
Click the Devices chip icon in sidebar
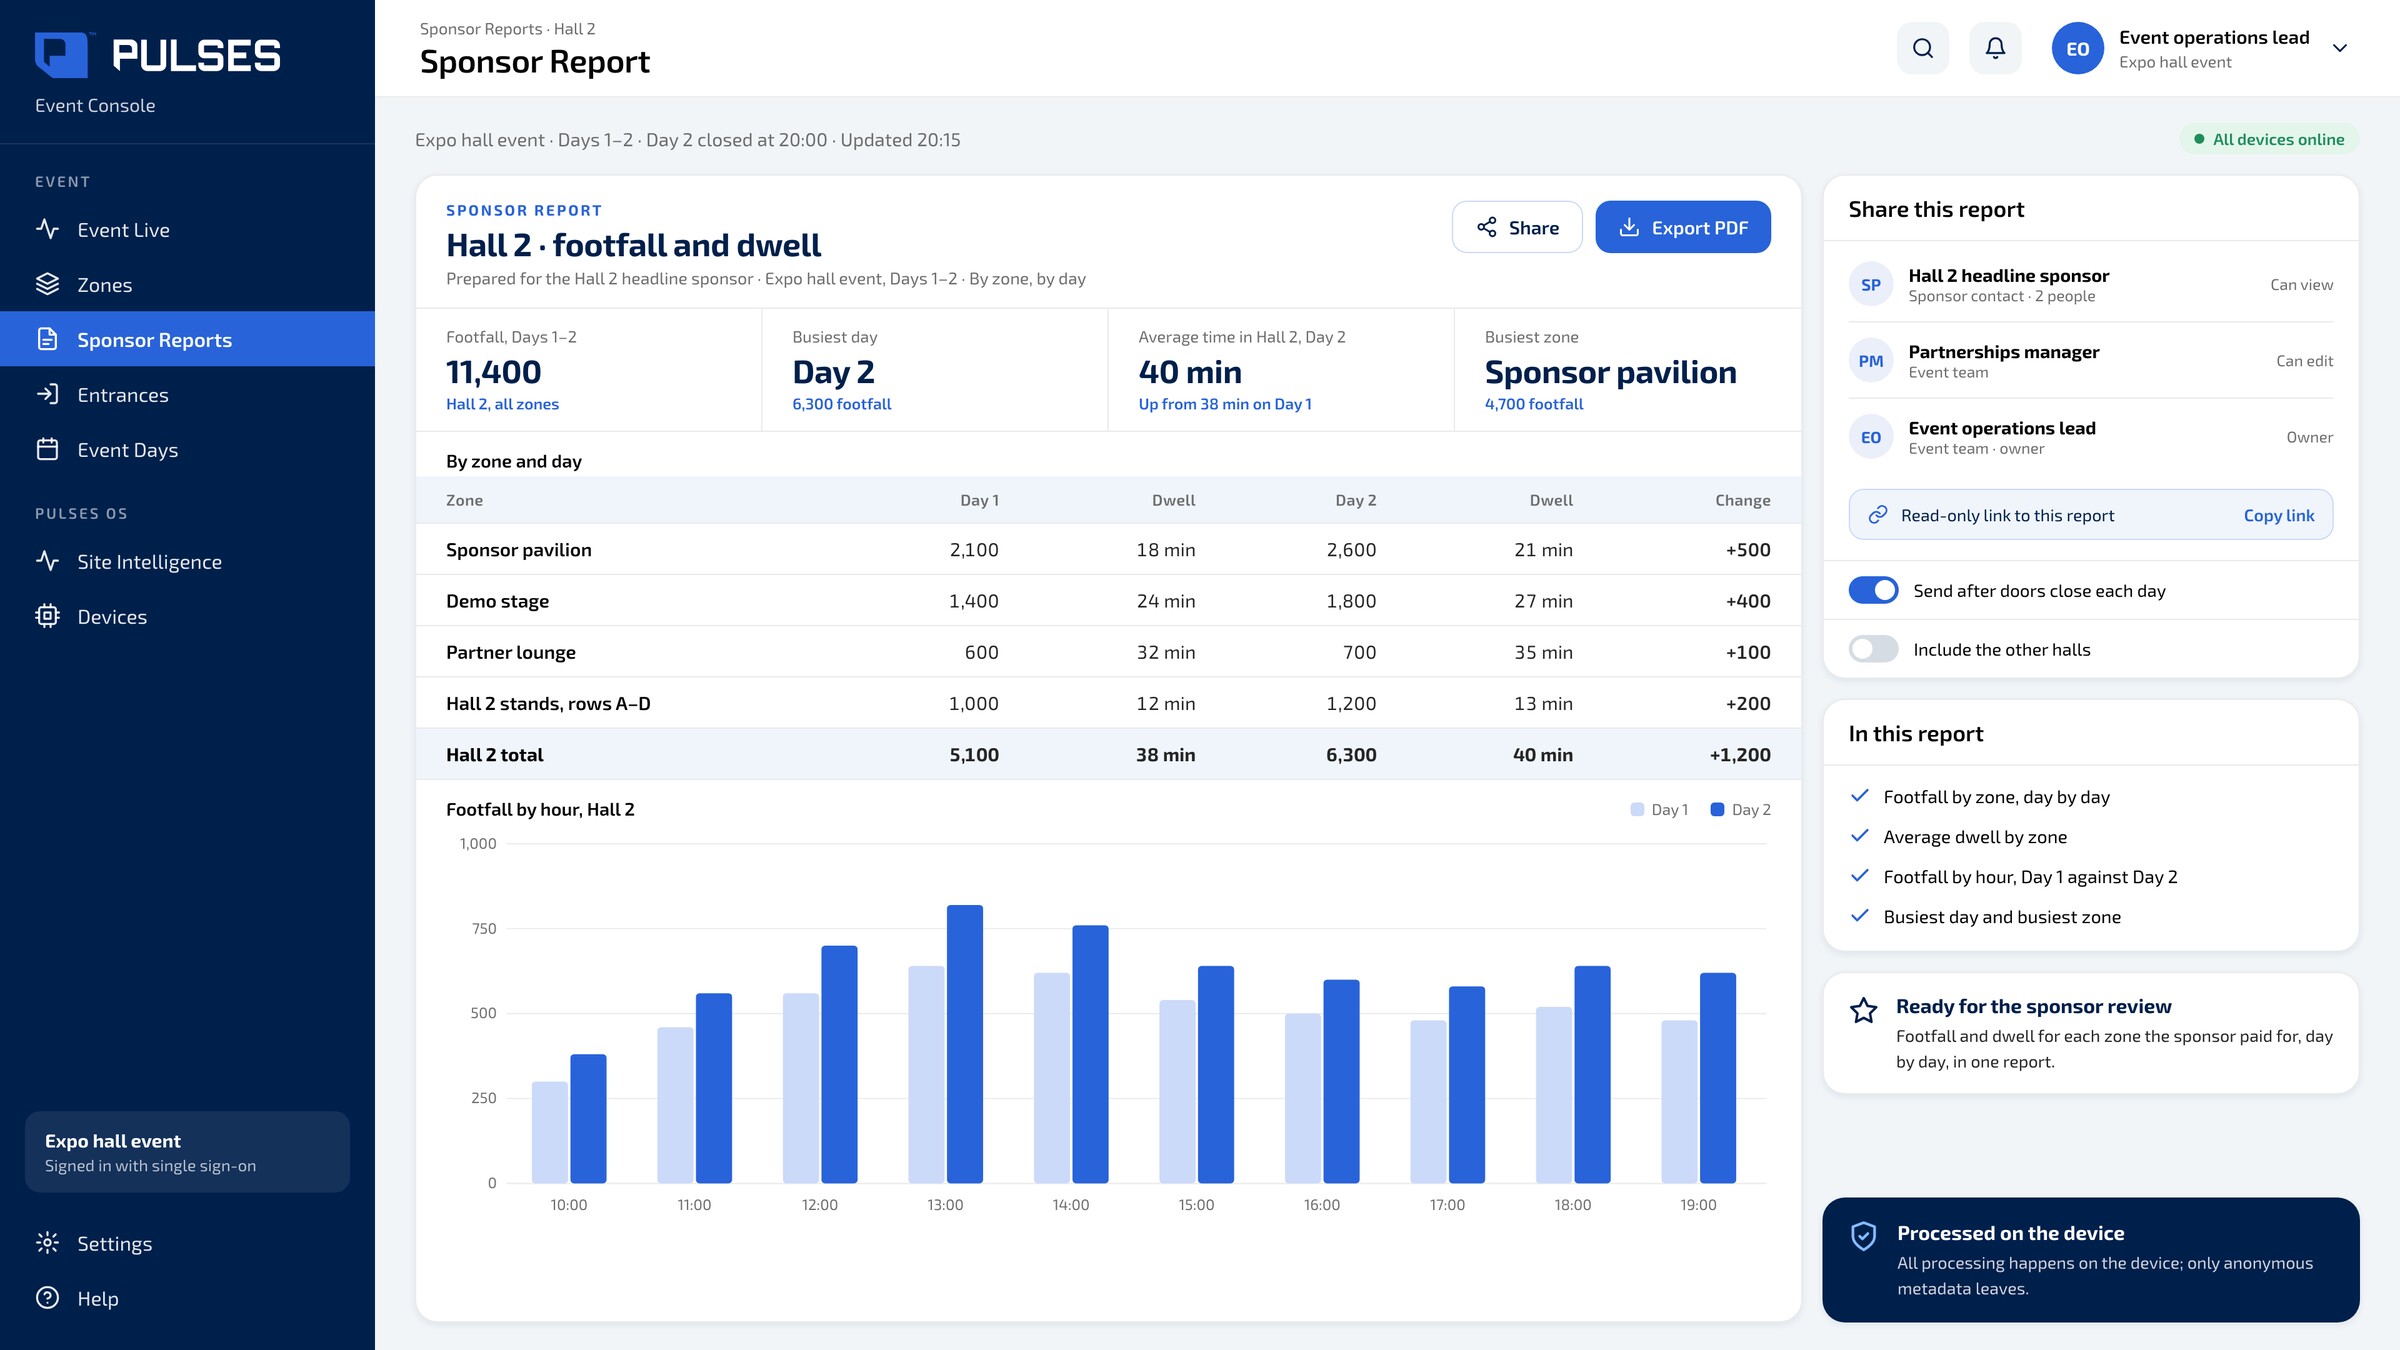[47, 616]
